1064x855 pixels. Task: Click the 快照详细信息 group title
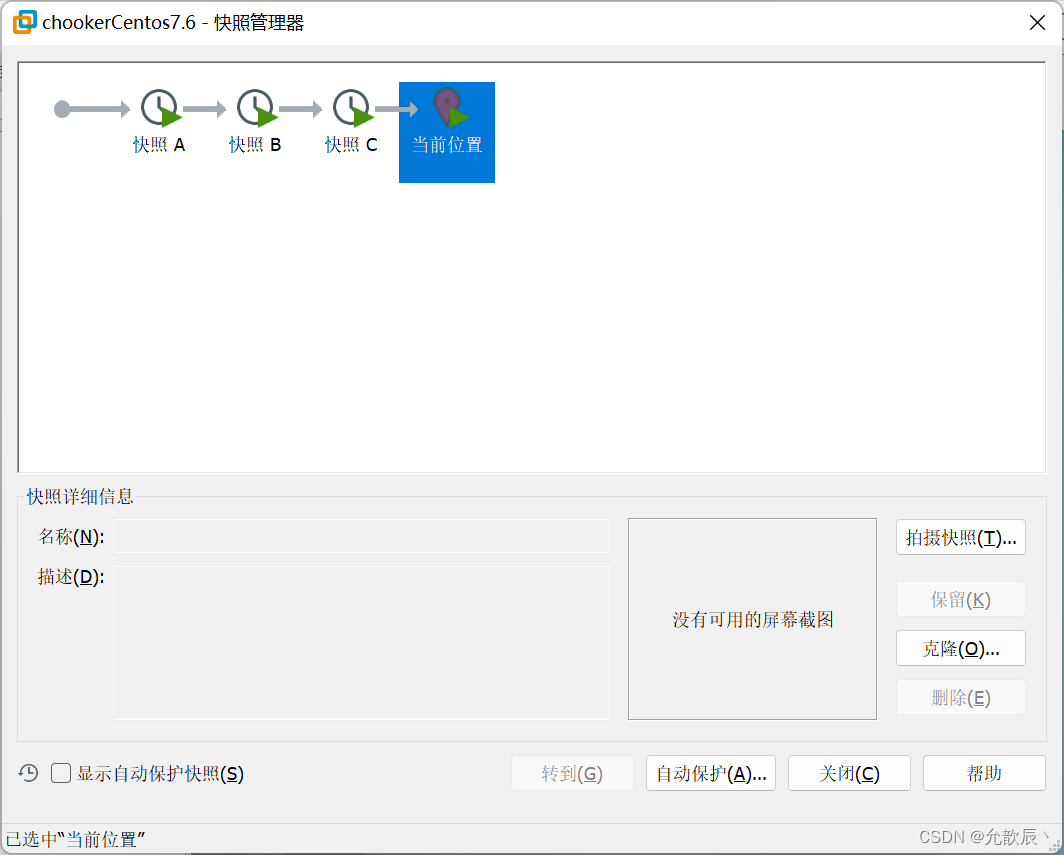tap(80, 497)
